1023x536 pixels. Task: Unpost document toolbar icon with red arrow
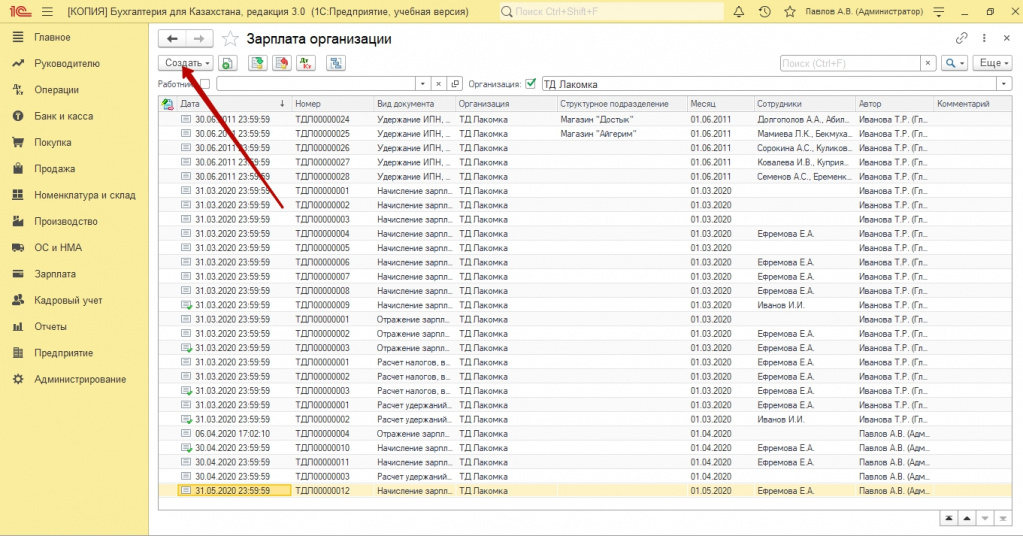(282, 63)
